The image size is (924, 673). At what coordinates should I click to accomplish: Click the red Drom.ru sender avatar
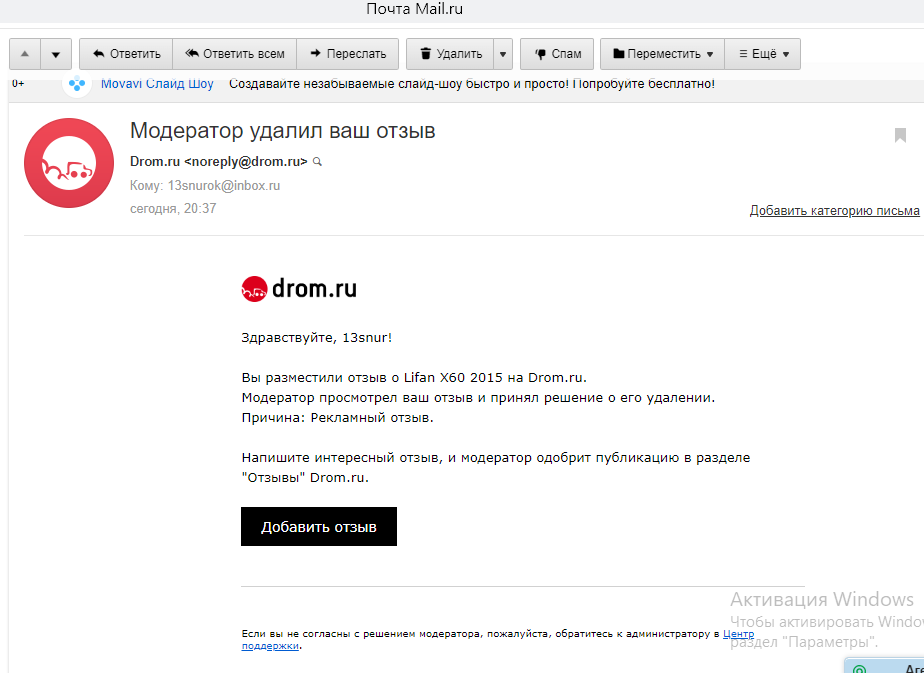click(69, 163)
